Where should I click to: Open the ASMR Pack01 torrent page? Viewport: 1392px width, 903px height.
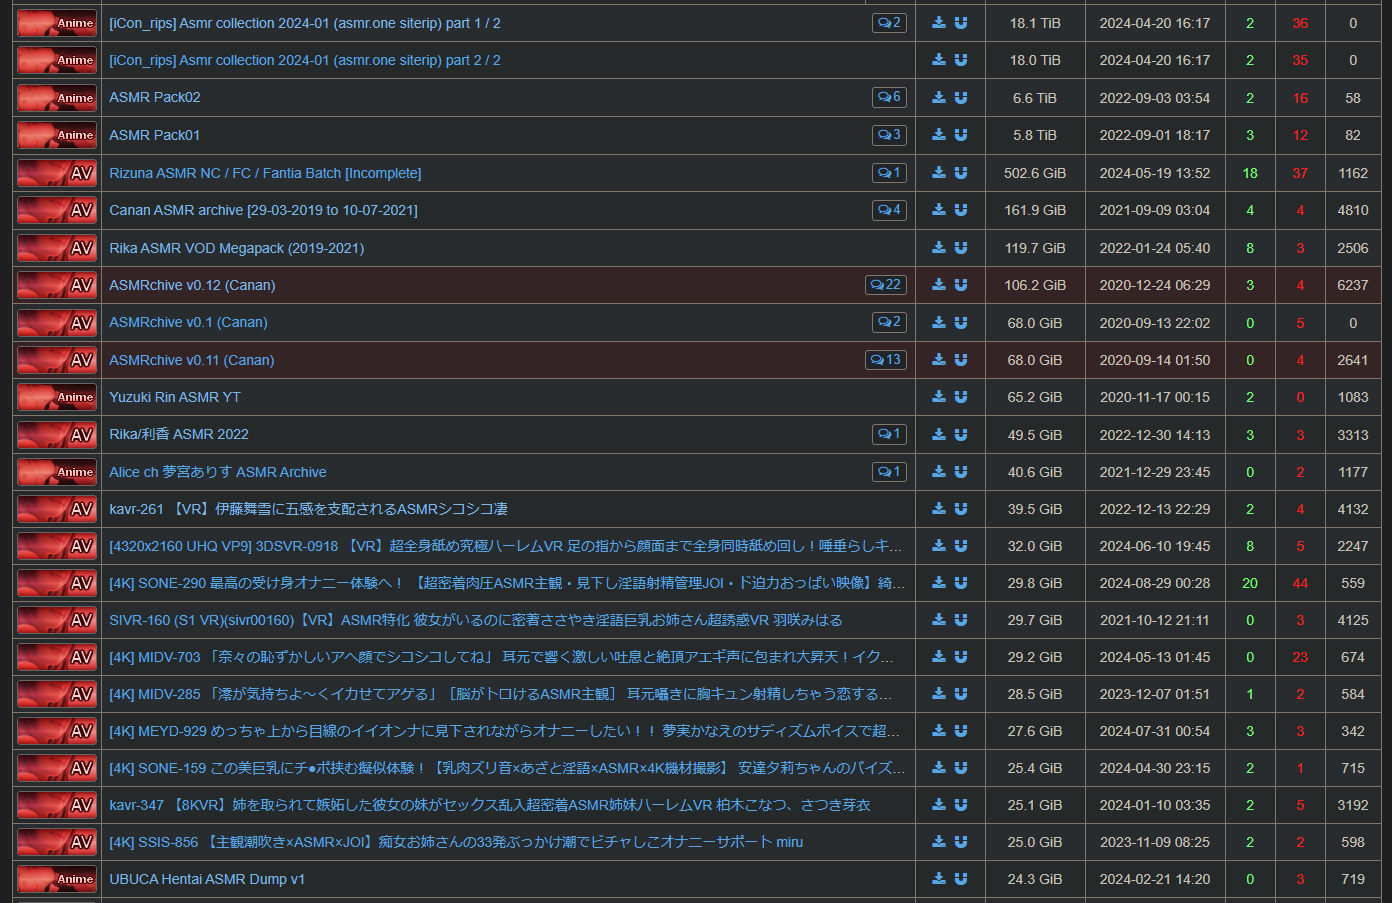[x=155, y=135]
